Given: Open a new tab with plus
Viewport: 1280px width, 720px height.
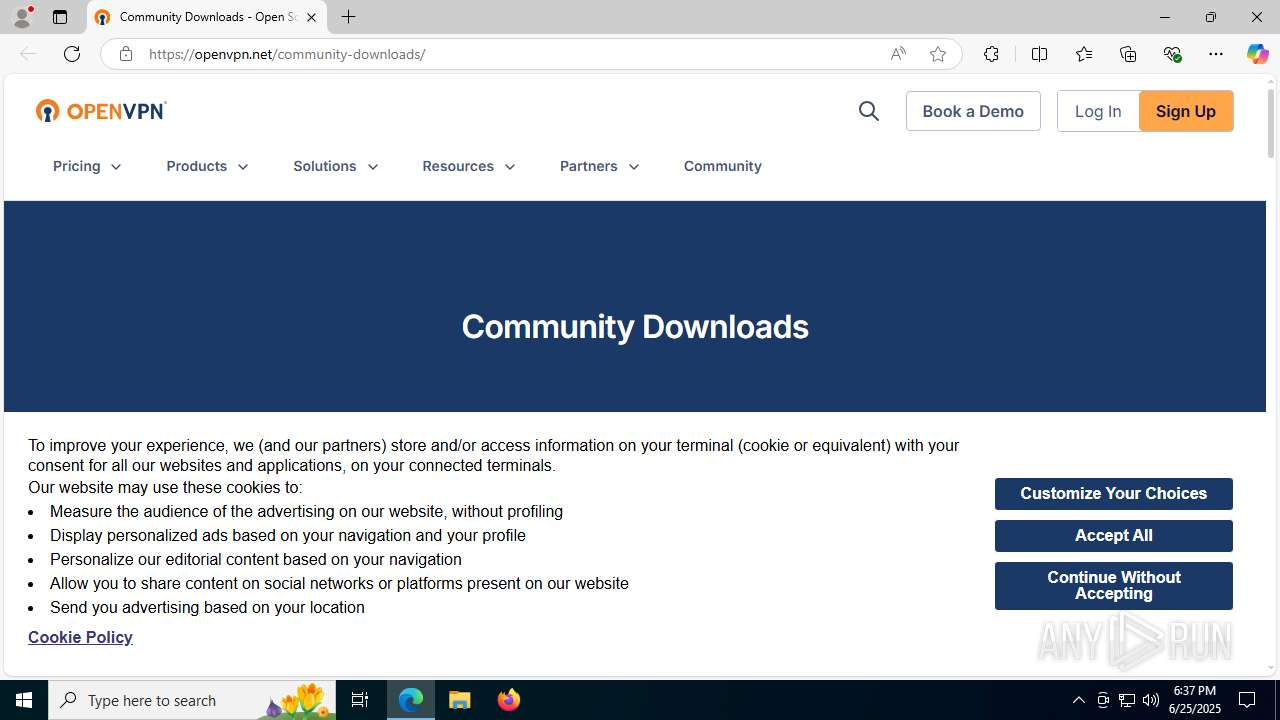Looking at the screenshot, I should point(348,17).
